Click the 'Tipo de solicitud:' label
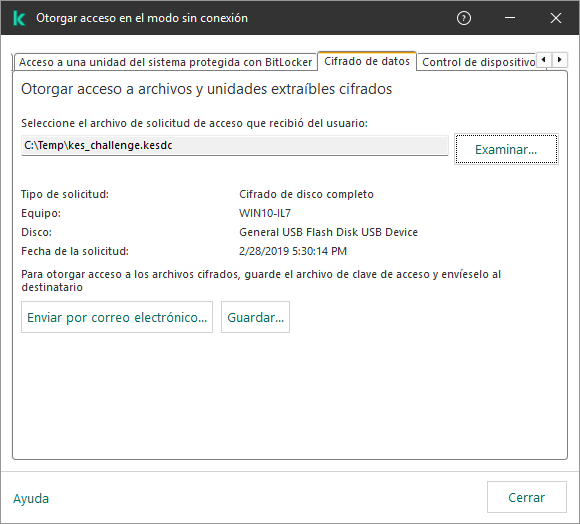 pyautogui.click(x=65, y=194)
